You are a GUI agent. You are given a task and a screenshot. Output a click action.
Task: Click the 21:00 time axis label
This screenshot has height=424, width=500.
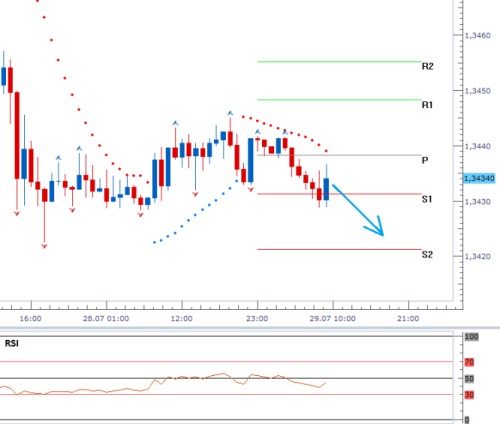pyautogui.click(x=408, y=319)
